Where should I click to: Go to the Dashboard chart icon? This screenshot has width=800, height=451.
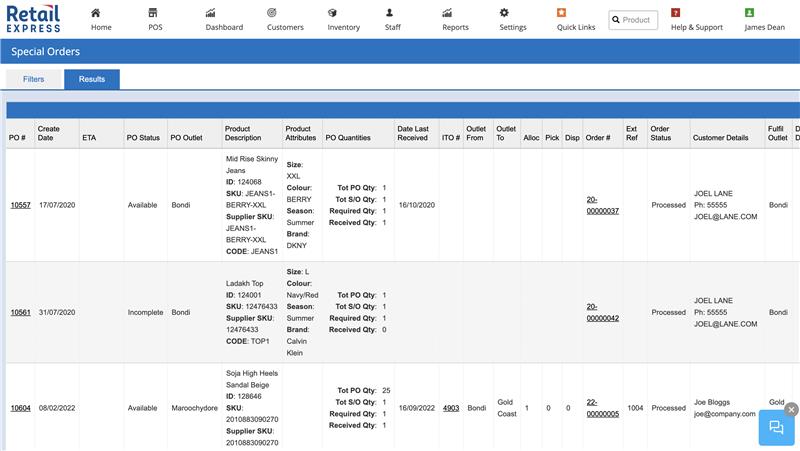(210, 13)
